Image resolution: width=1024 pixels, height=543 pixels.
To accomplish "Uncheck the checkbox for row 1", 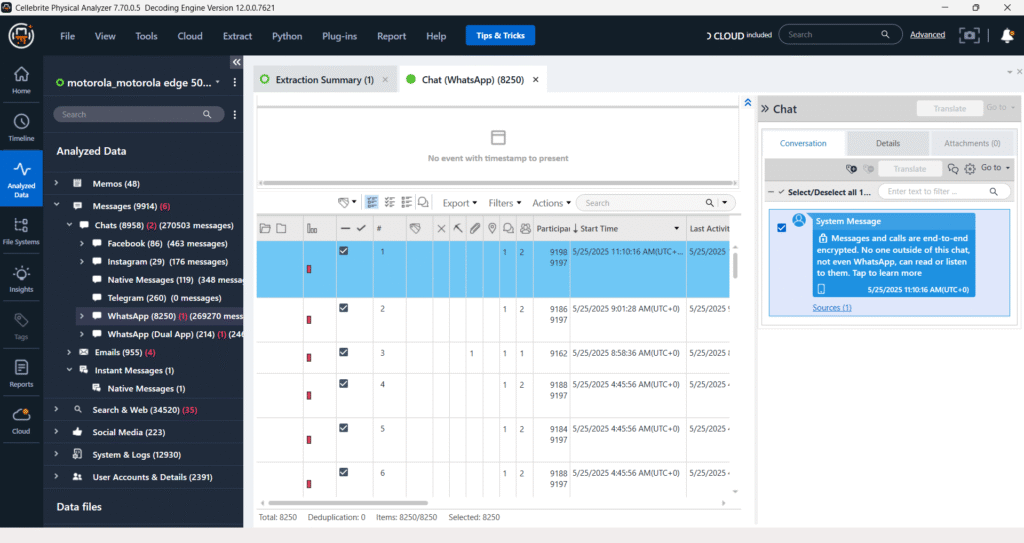I will coord(344,251).
